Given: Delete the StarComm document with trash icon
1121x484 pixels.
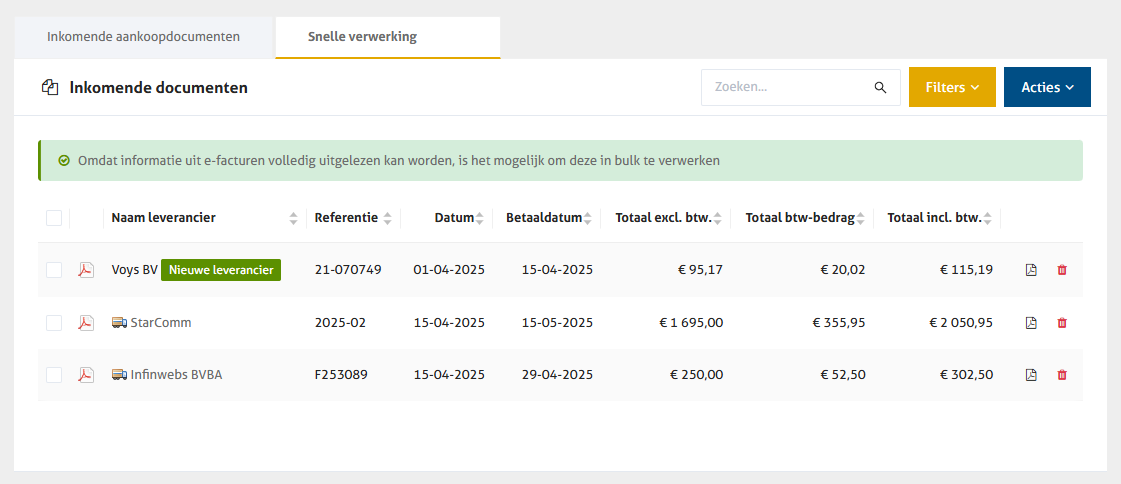Looking at the screenshot, I should [x=1062, y=323].
